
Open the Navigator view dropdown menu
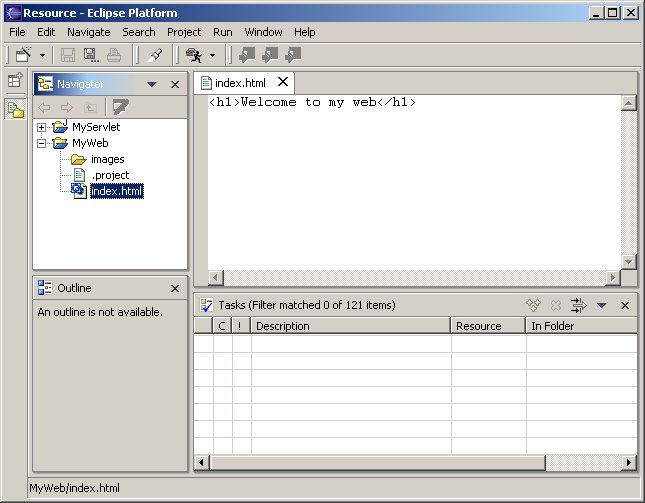point(152,85)
